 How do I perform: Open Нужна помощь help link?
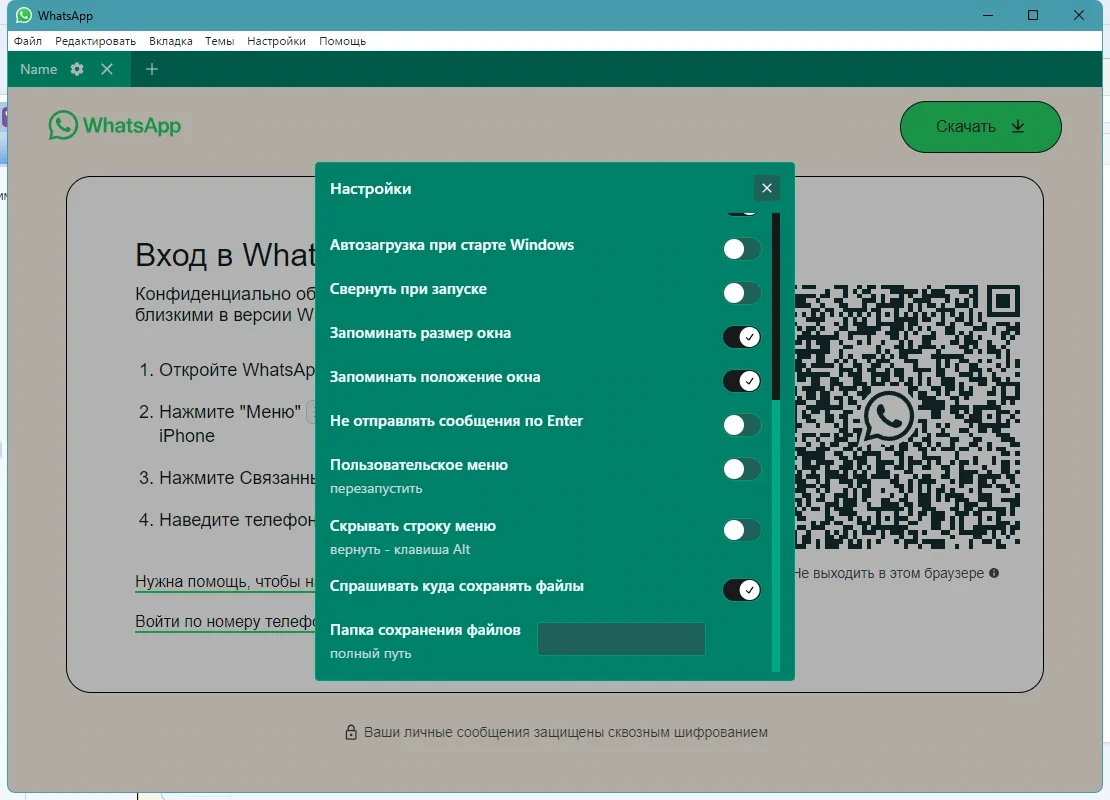[225, 581]
